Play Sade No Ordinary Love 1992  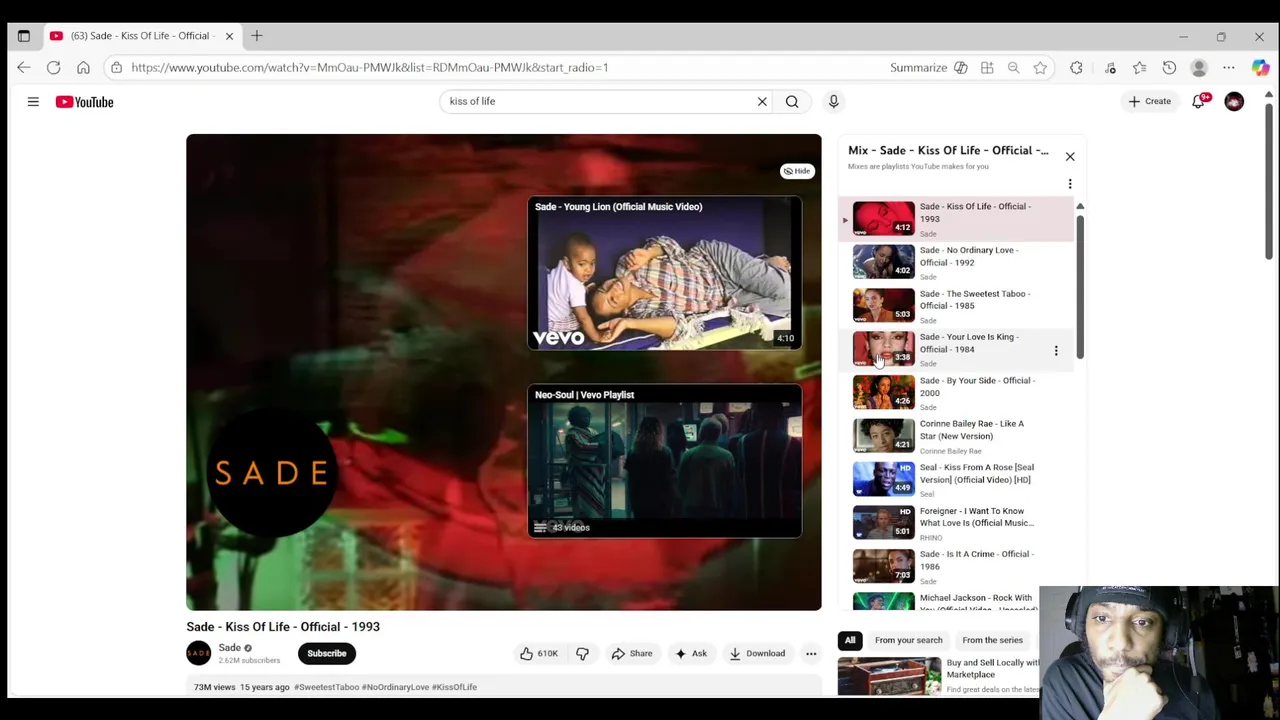[955, 262]
